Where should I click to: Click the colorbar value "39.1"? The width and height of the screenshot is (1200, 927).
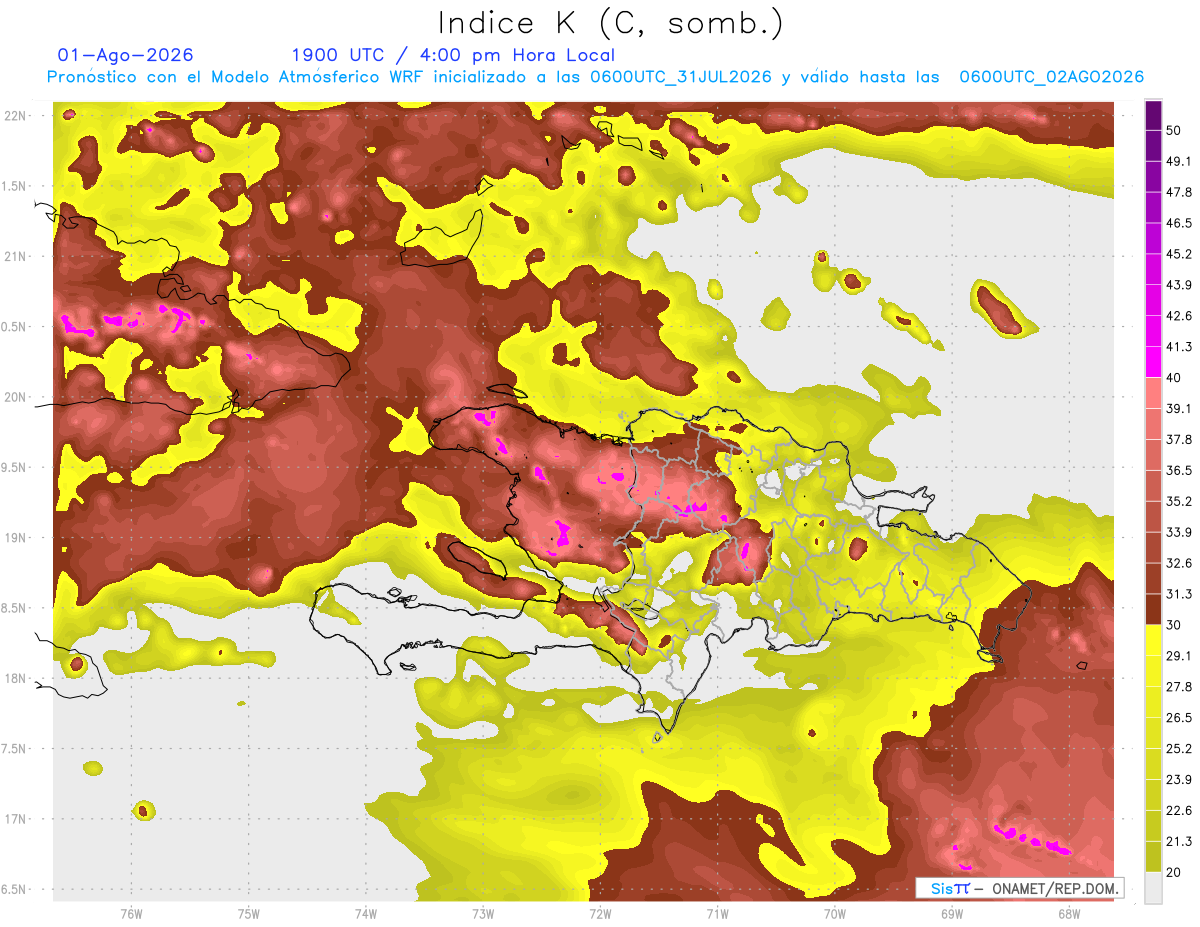tap(1178, 408)
